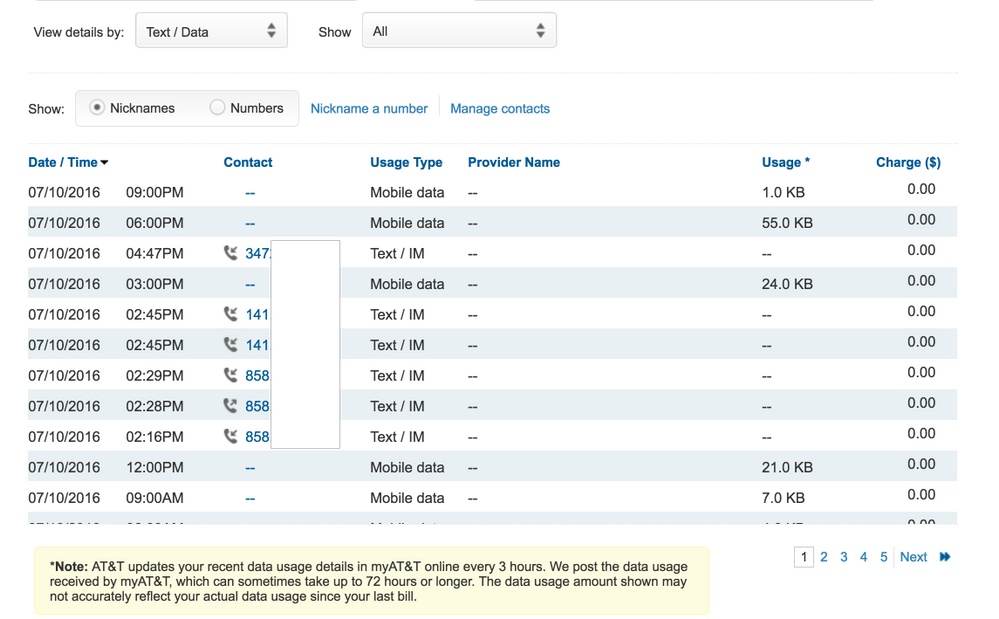Jump to last page with double-arrow icon
Screen dimensions: 999x619
(945, 557)
